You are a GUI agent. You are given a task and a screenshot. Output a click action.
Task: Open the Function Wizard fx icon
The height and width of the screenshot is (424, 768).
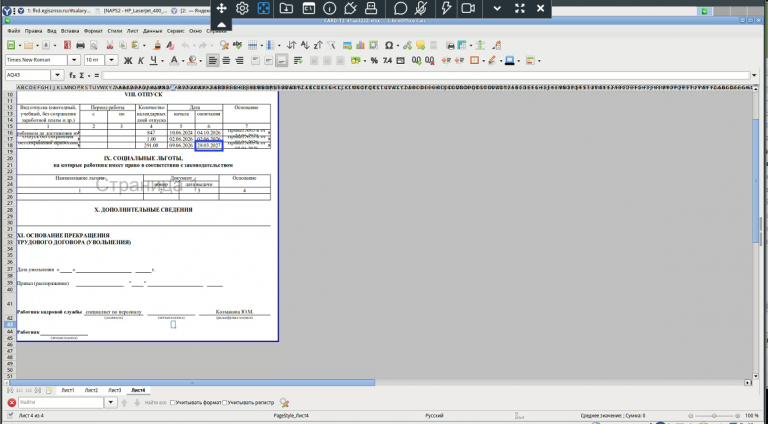72,75
